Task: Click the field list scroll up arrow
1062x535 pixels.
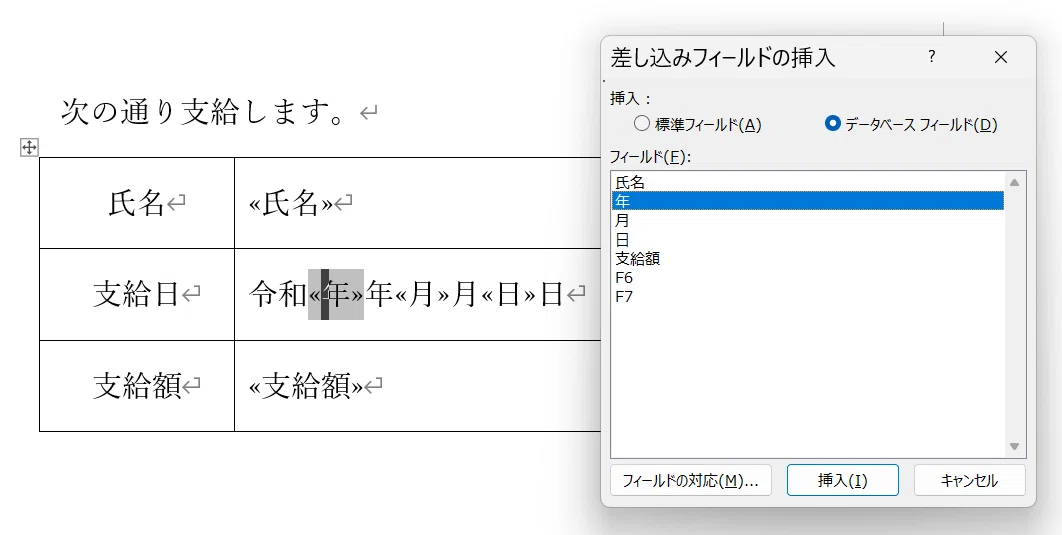Action: point(1015,182)
